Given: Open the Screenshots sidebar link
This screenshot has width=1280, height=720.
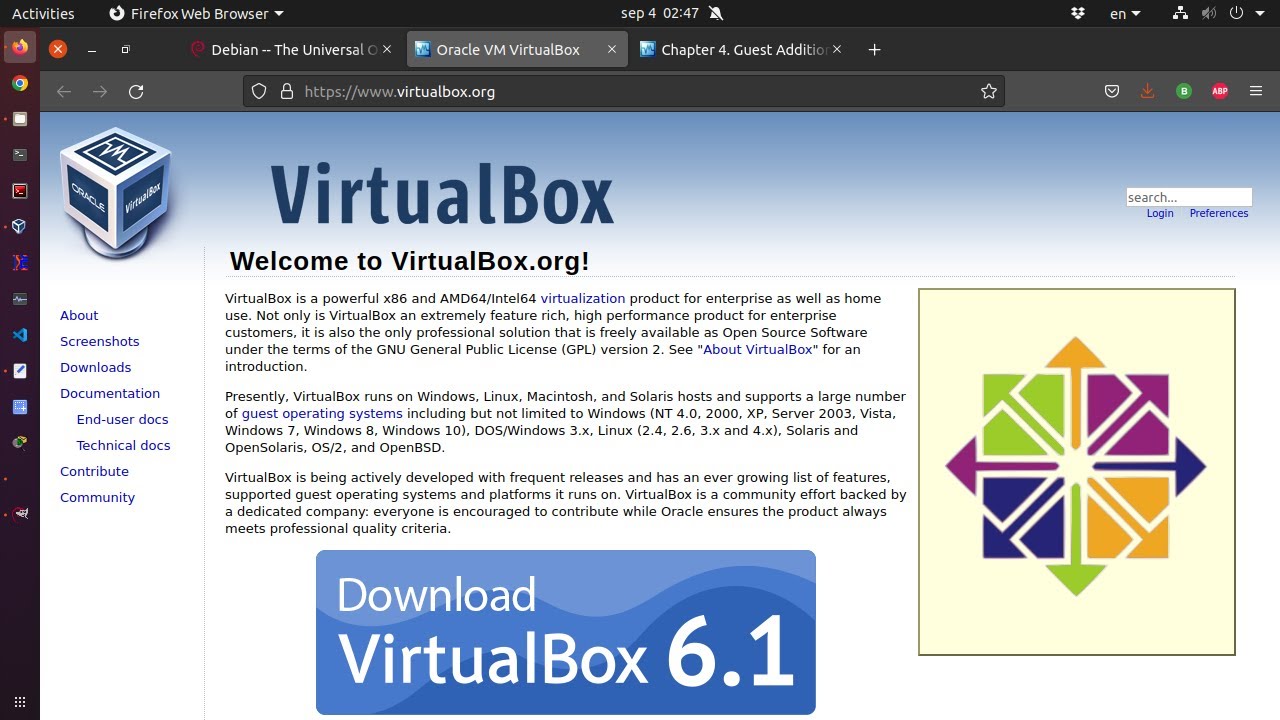Looking at the screenshot, I should (x=100, y=341).
